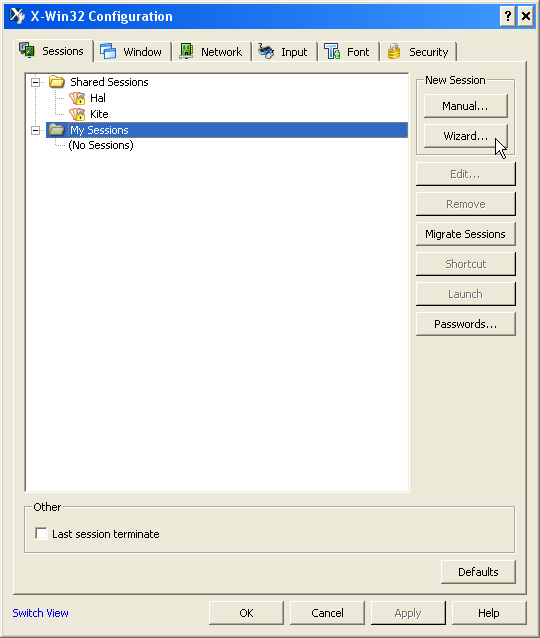540x638 pixels.
Task: Click the Input tab joystick icon
Action: pyautogui.click(x=266, y=51)
